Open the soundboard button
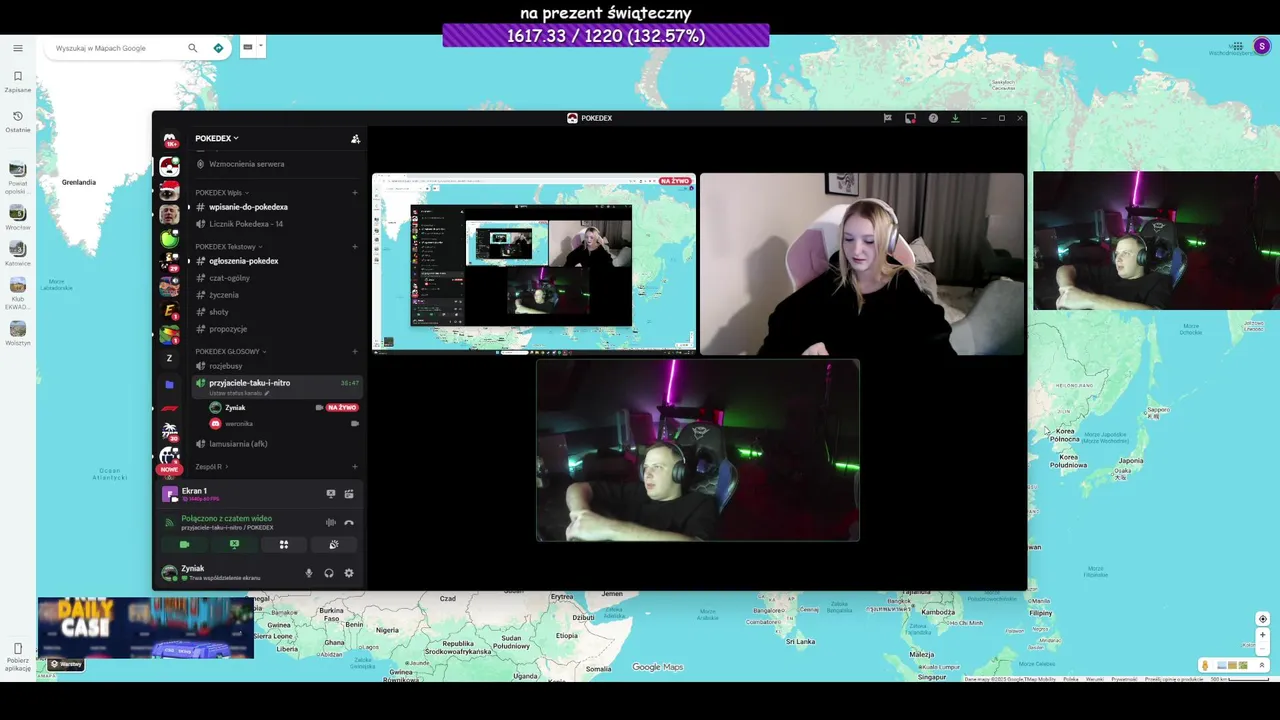Image resolution: width=1280 pixels, height=720 pixels. [x=334, y=544]
